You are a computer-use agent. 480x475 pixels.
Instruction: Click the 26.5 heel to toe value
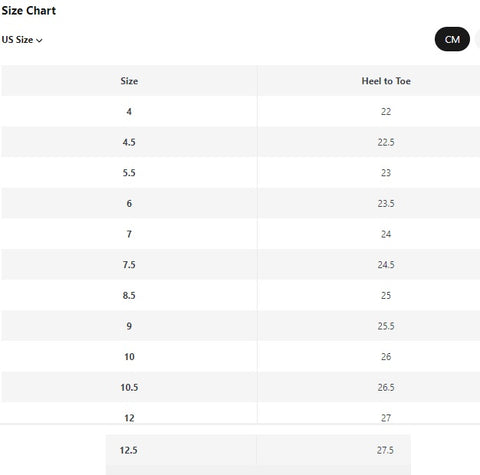(386, 387)
